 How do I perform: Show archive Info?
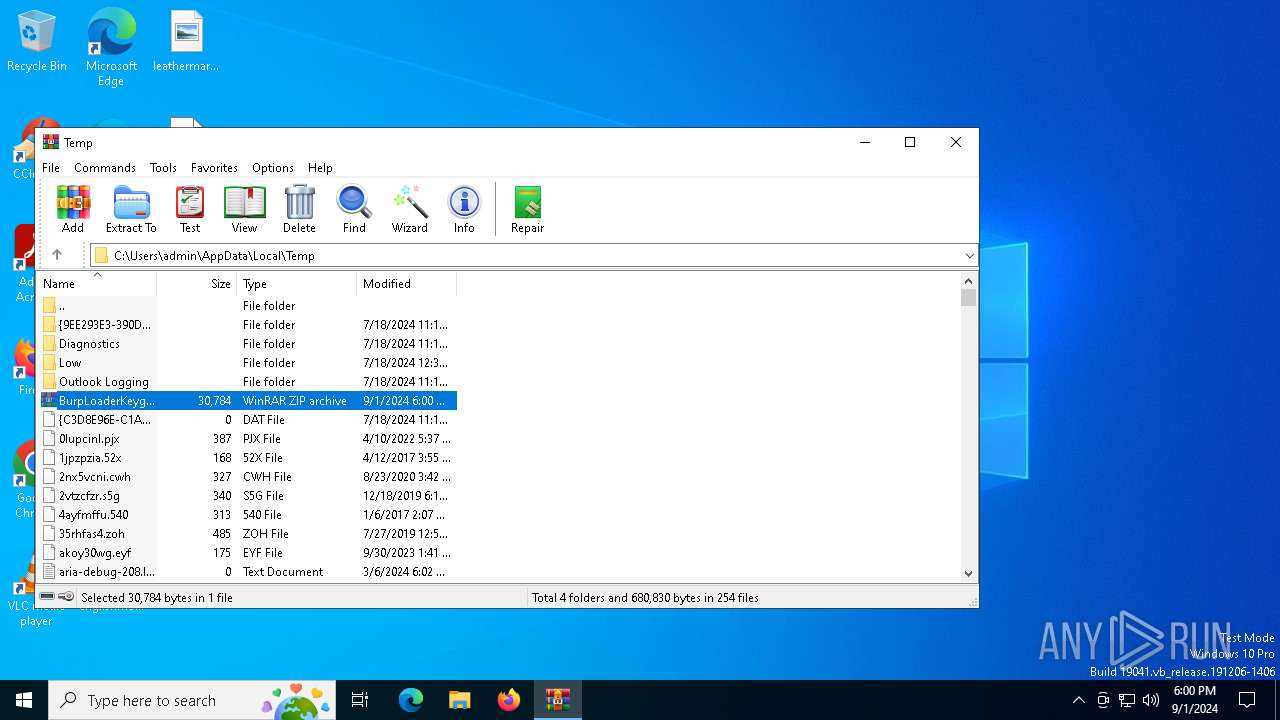(x=464, y=209)
